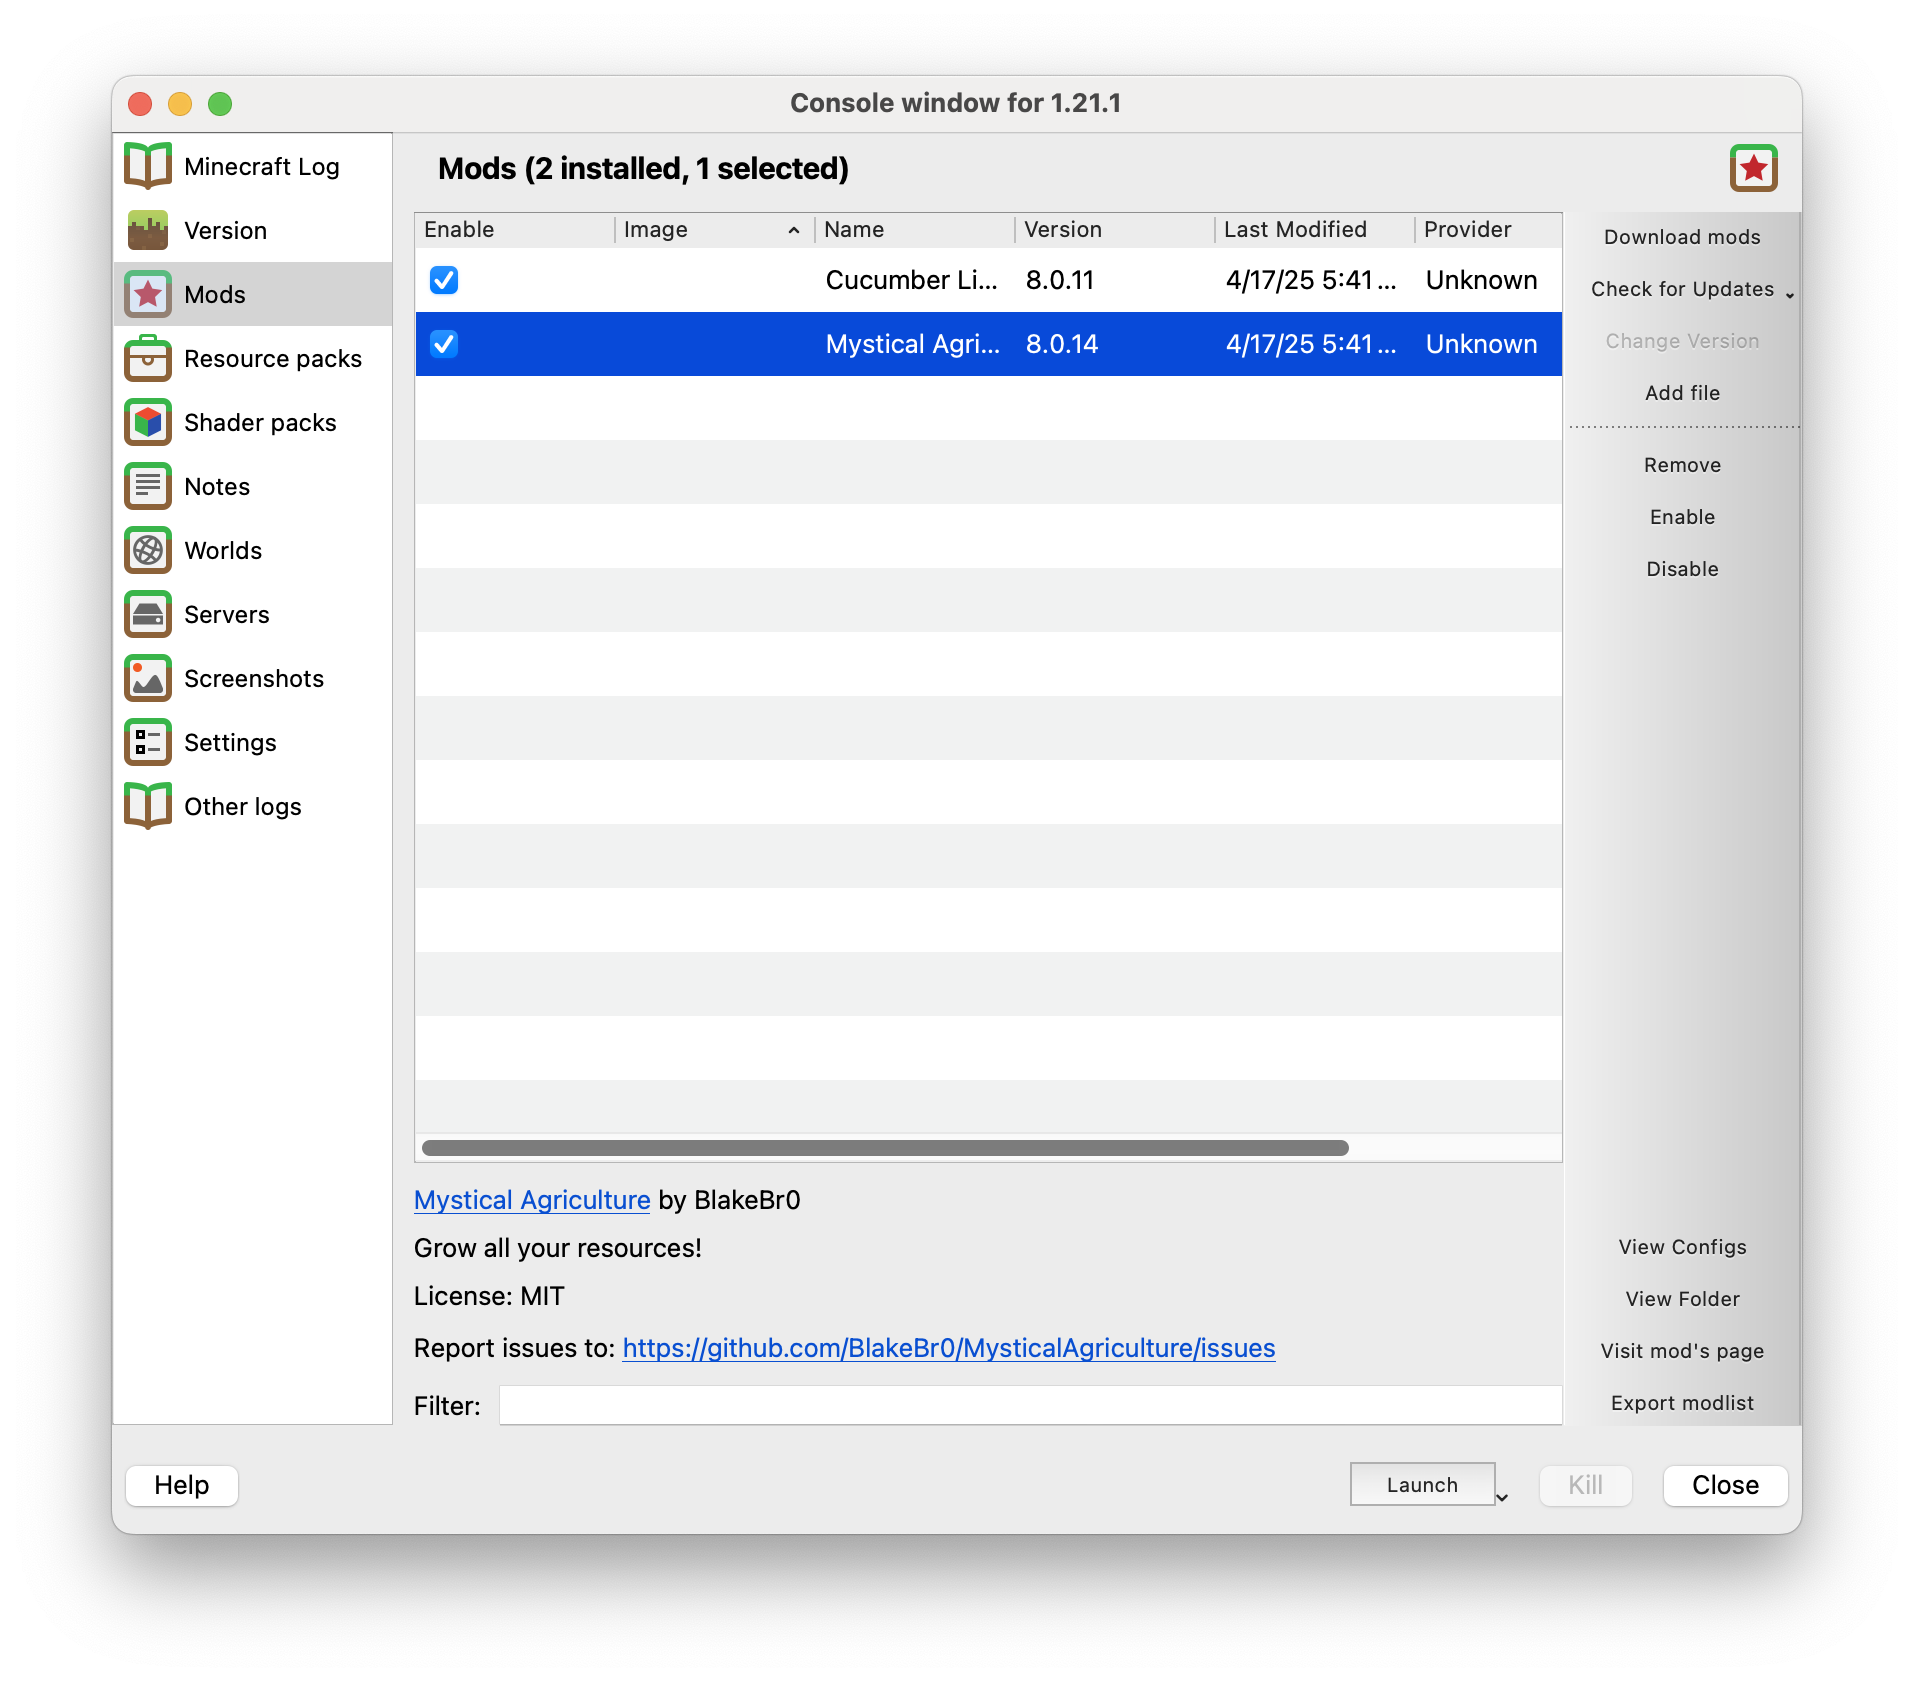Click the horizontal scrollbar under mod list
The width and height of the screenshot is (1914, 1682).
click(x=885, y=1148)
